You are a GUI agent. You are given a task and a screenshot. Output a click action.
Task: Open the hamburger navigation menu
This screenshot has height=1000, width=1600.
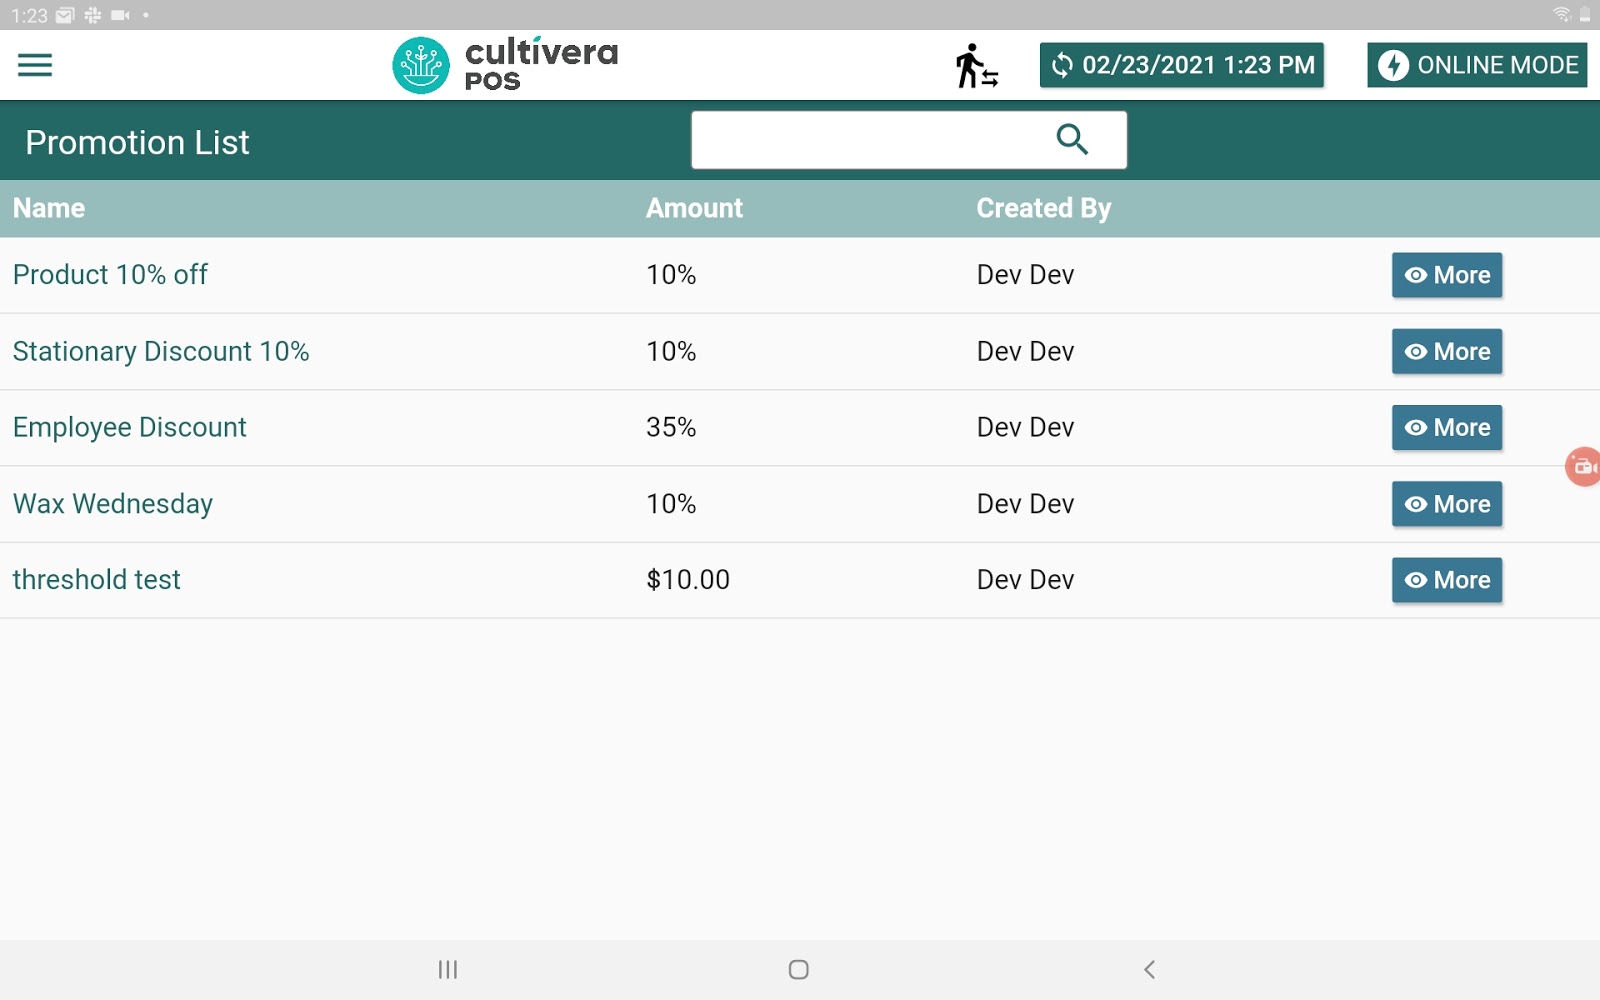(35, 65)
